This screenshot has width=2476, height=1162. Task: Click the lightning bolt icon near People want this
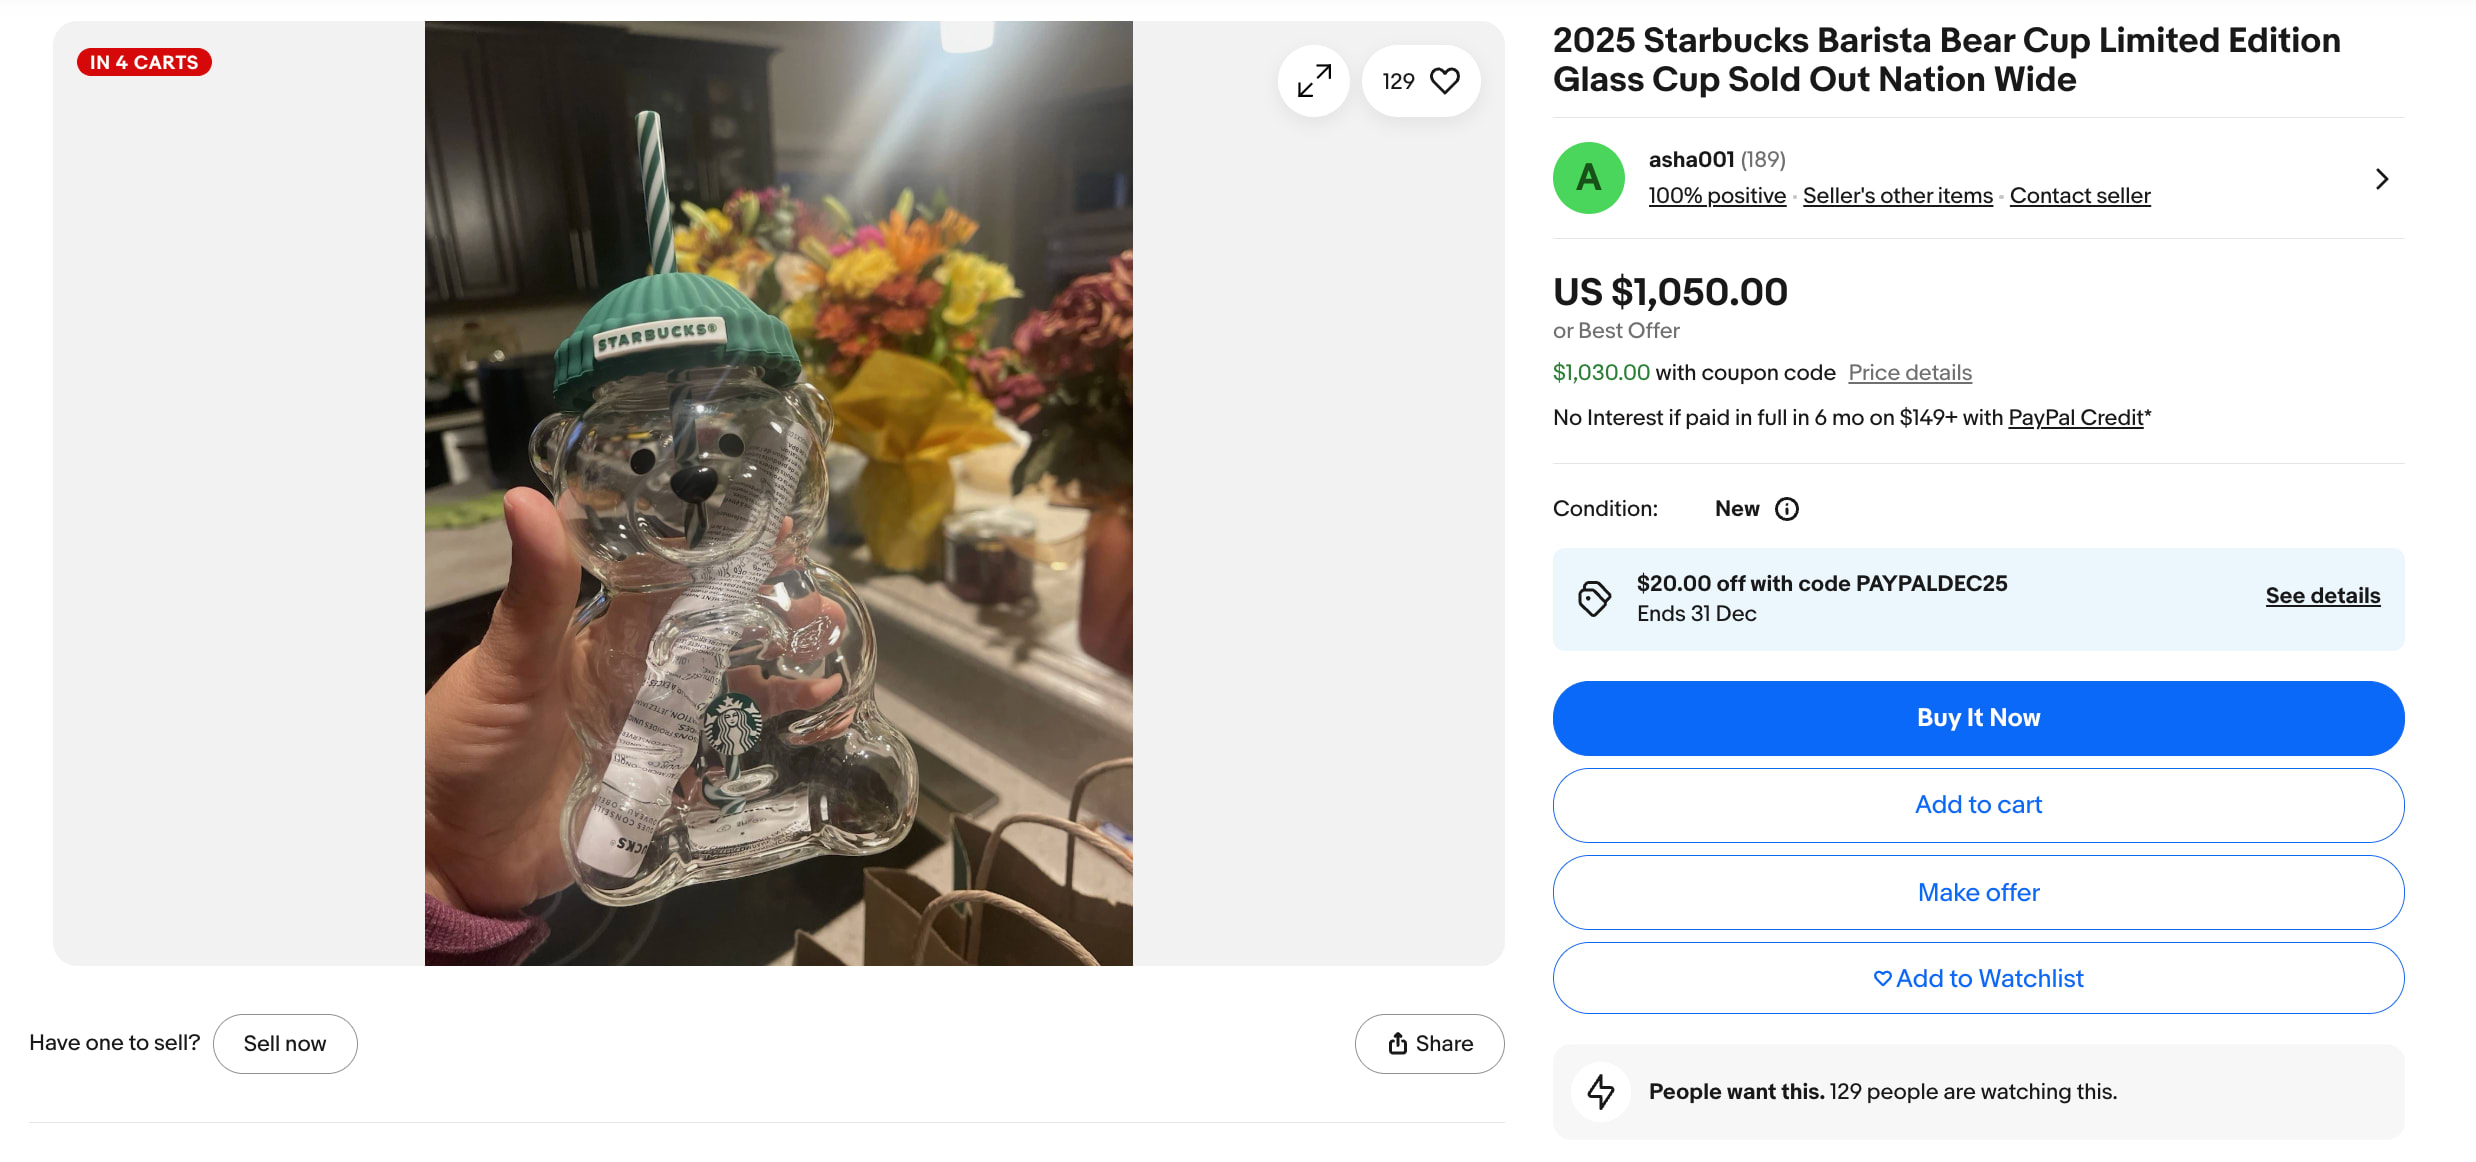click(1601, 1091)
